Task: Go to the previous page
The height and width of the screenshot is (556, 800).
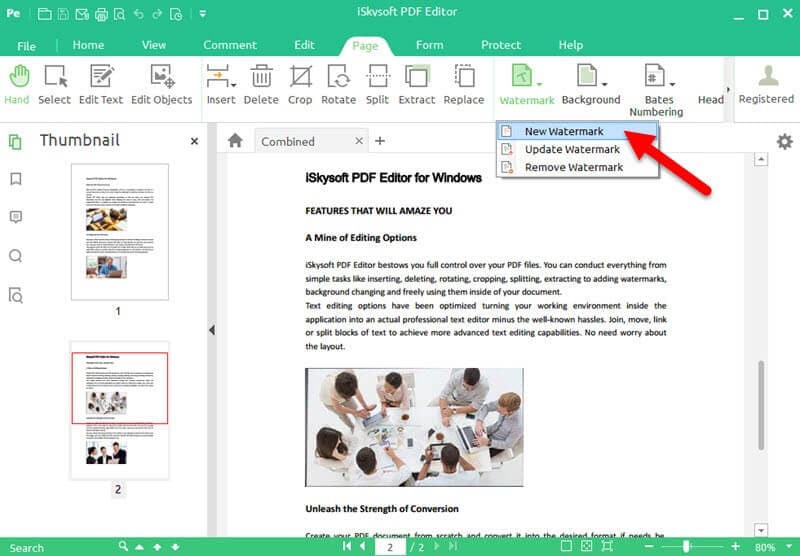Action: pyautogui.click(x=363, y=547)
